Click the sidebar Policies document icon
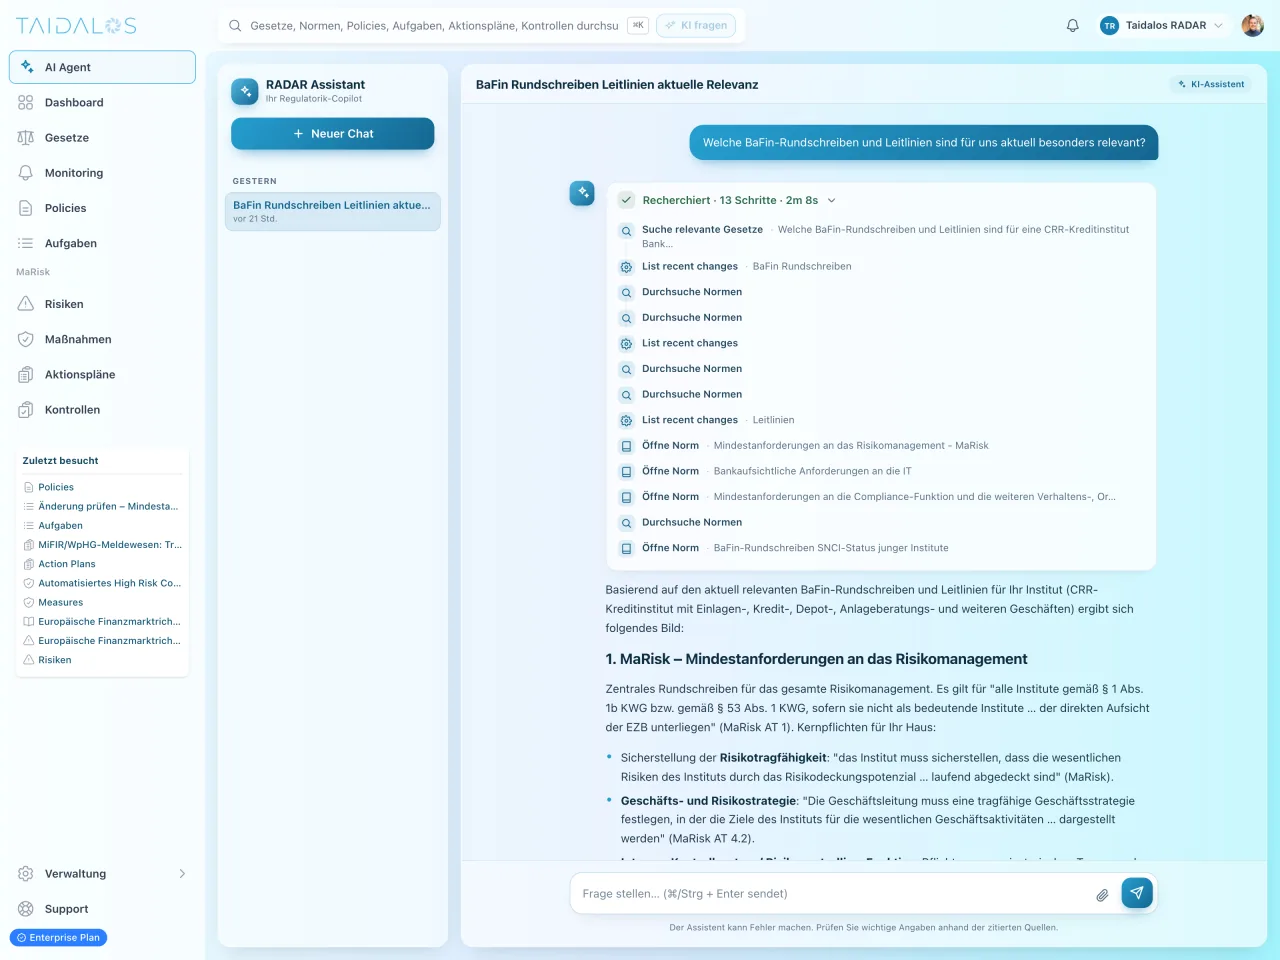Screen dimensions: 1280x960 click(x=26, y=208)
